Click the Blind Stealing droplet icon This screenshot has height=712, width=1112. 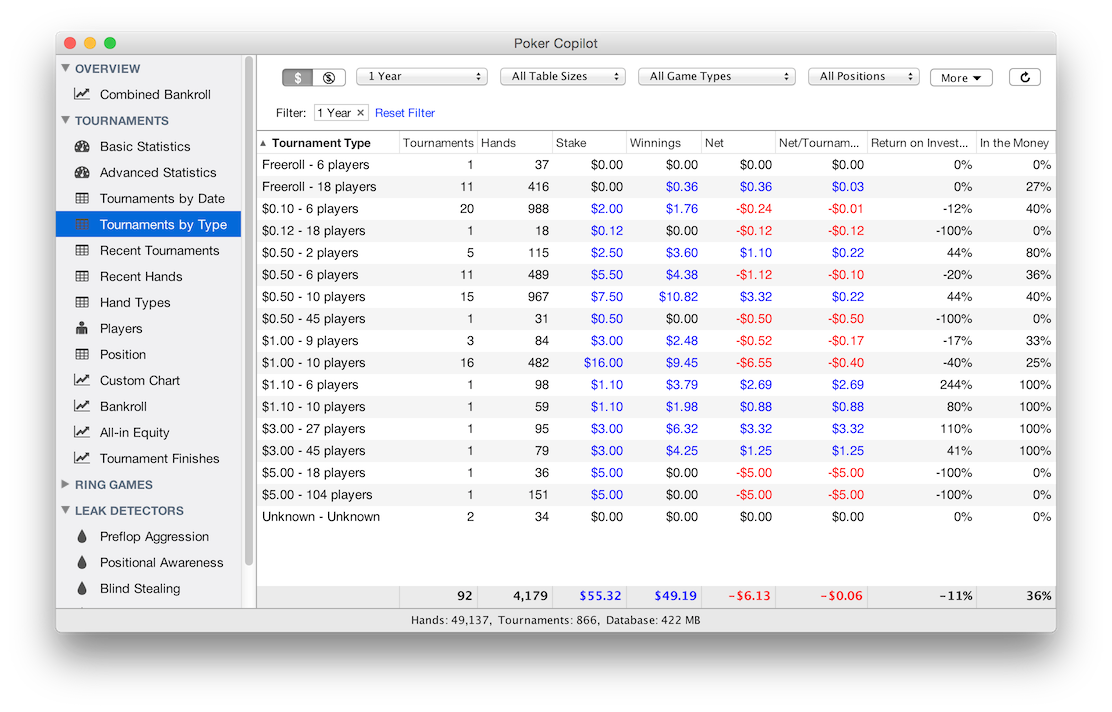[82, 588]
